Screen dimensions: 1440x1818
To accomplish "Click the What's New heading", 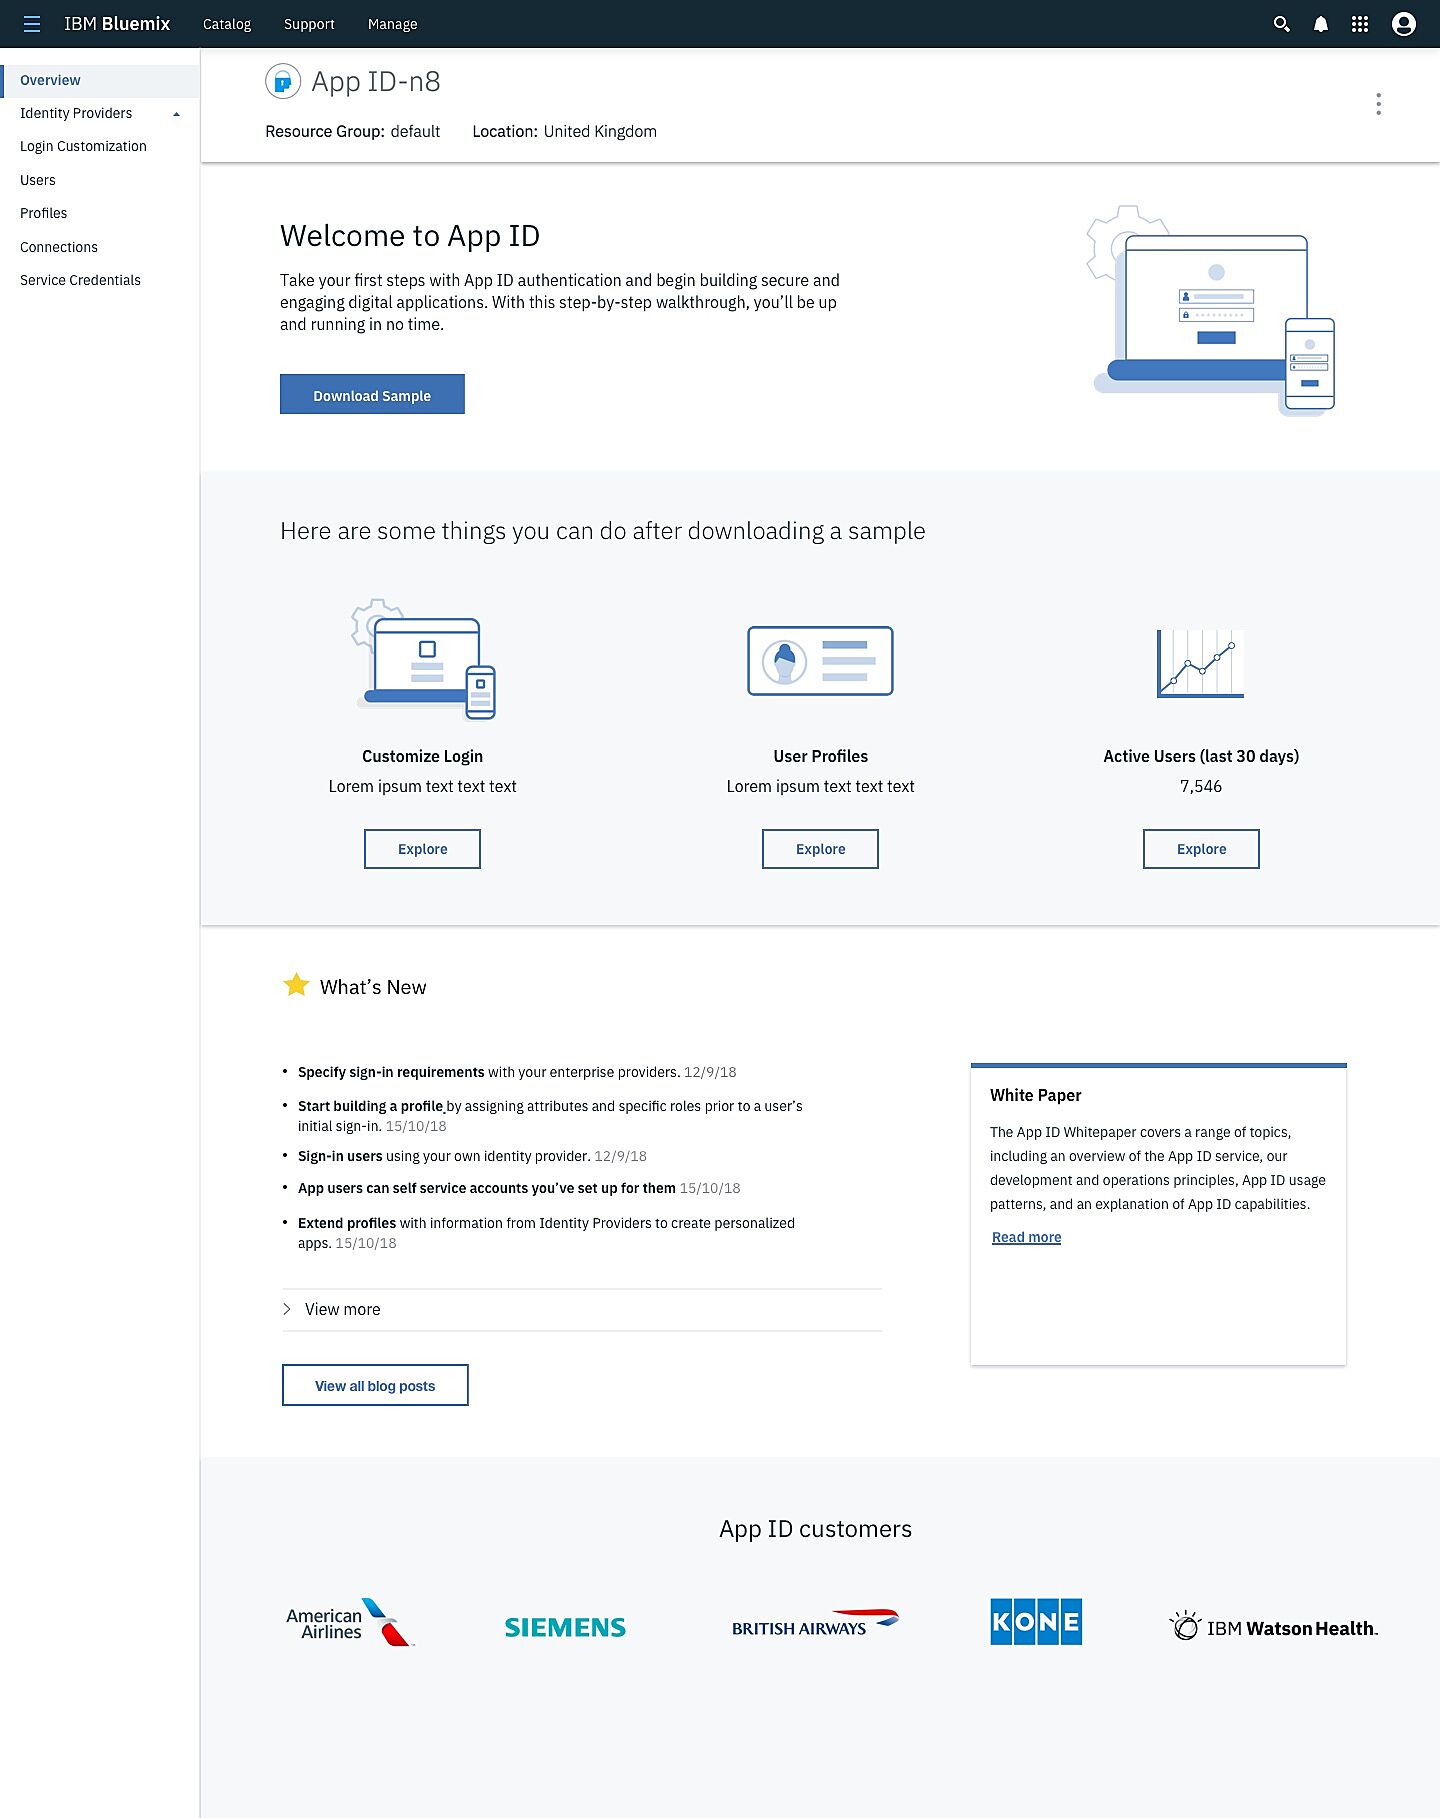I will tap(373, 987).
